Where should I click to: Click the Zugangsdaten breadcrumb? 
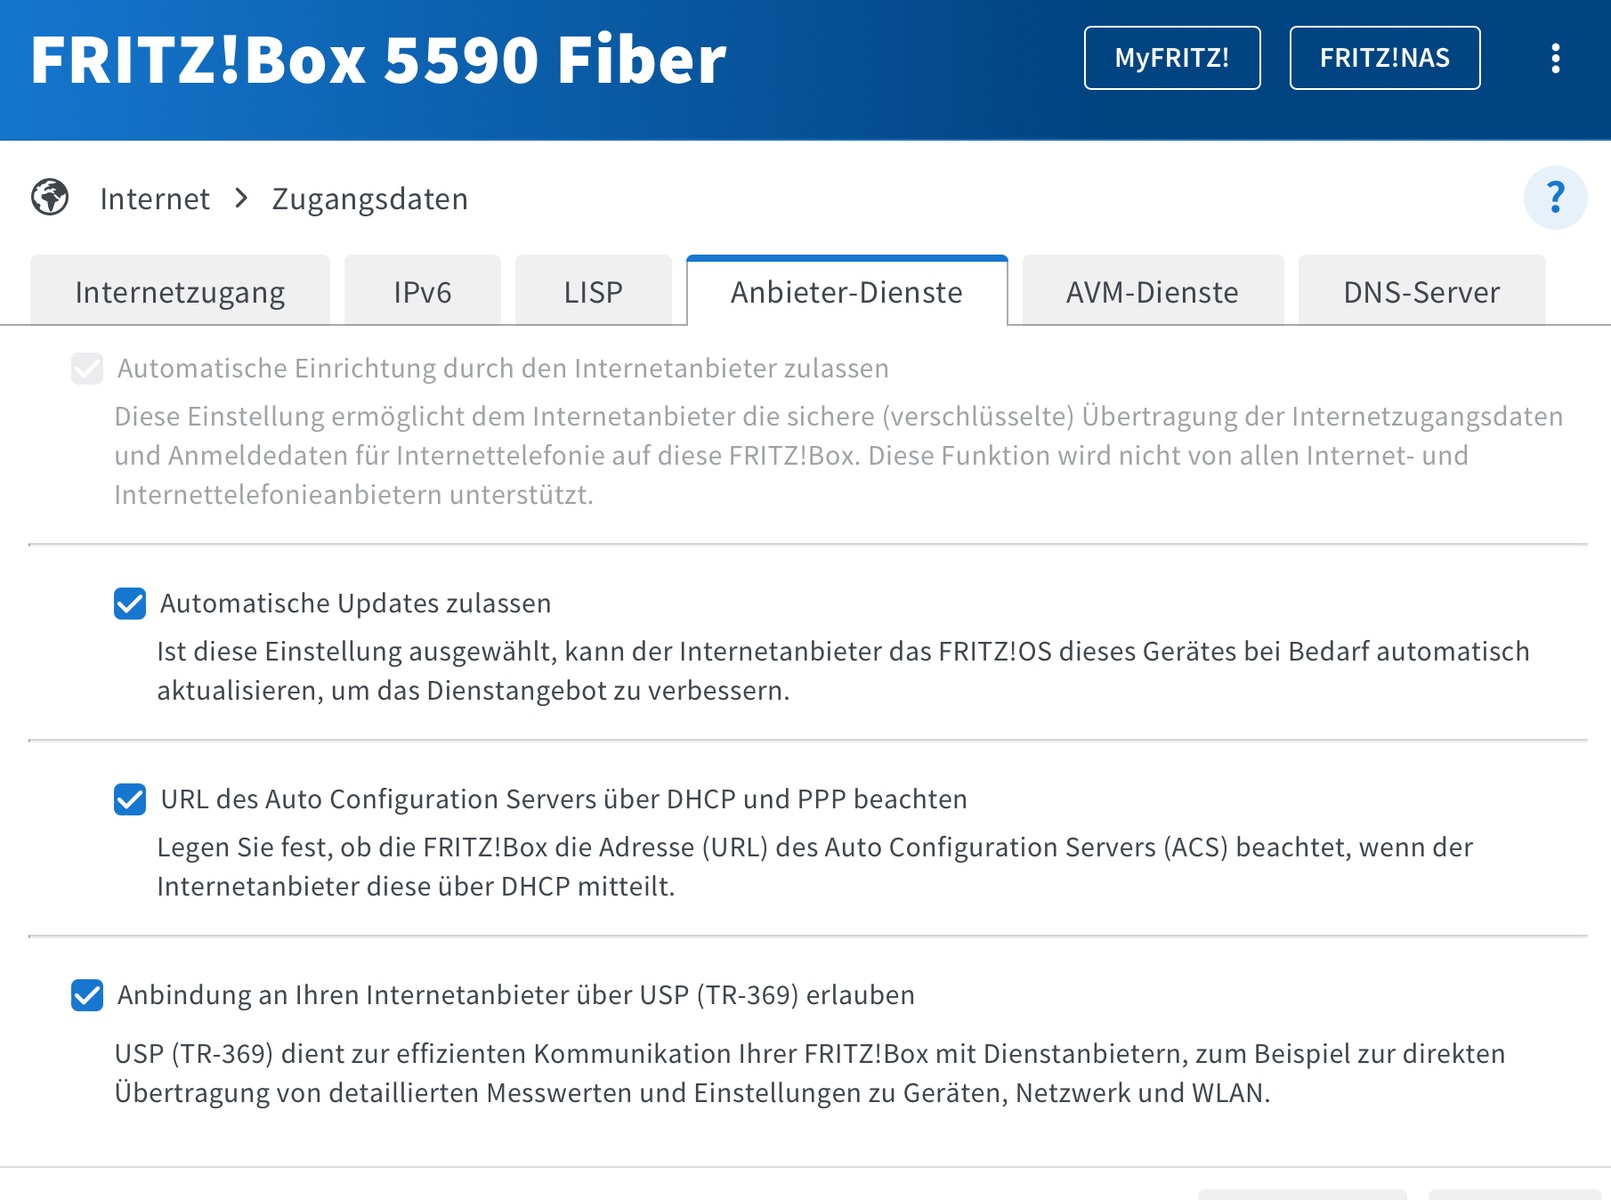(x=370, y=199)
